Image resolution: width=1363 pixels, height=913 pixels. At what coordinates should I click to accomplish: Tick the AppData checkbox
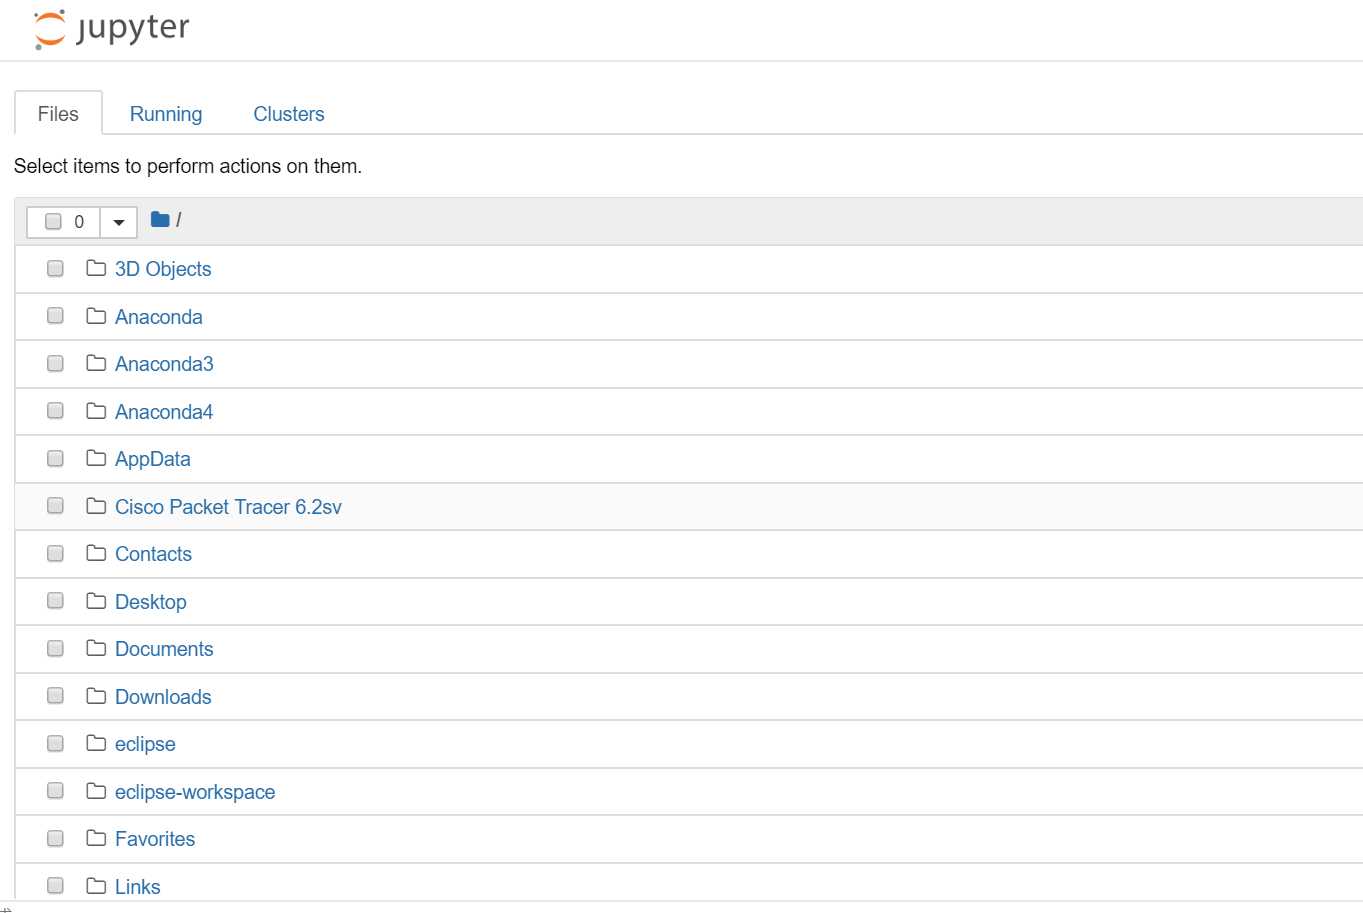(55, 458)
